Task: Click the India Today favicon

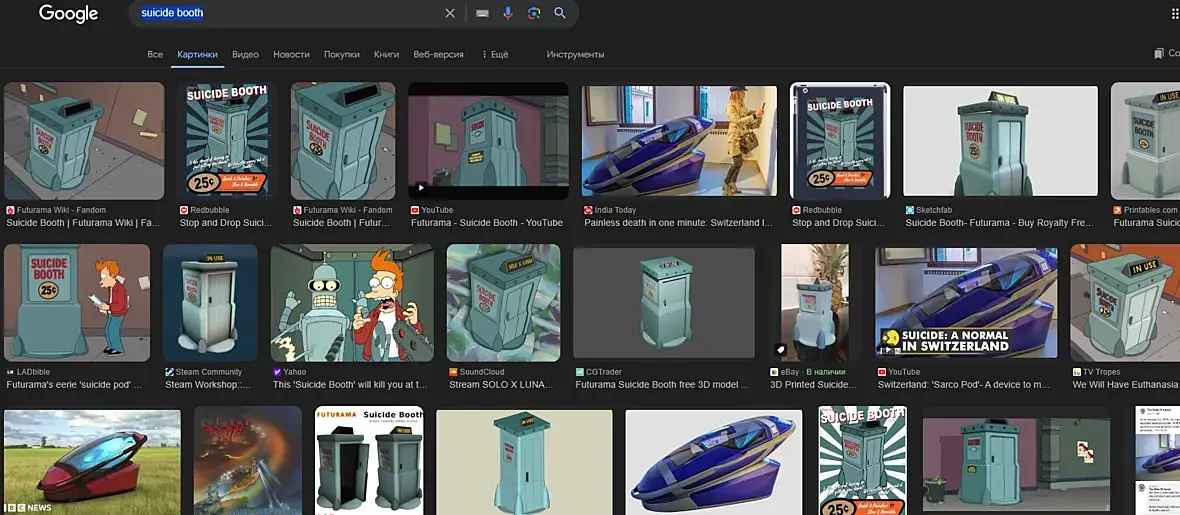Action: tap(588, 210)
